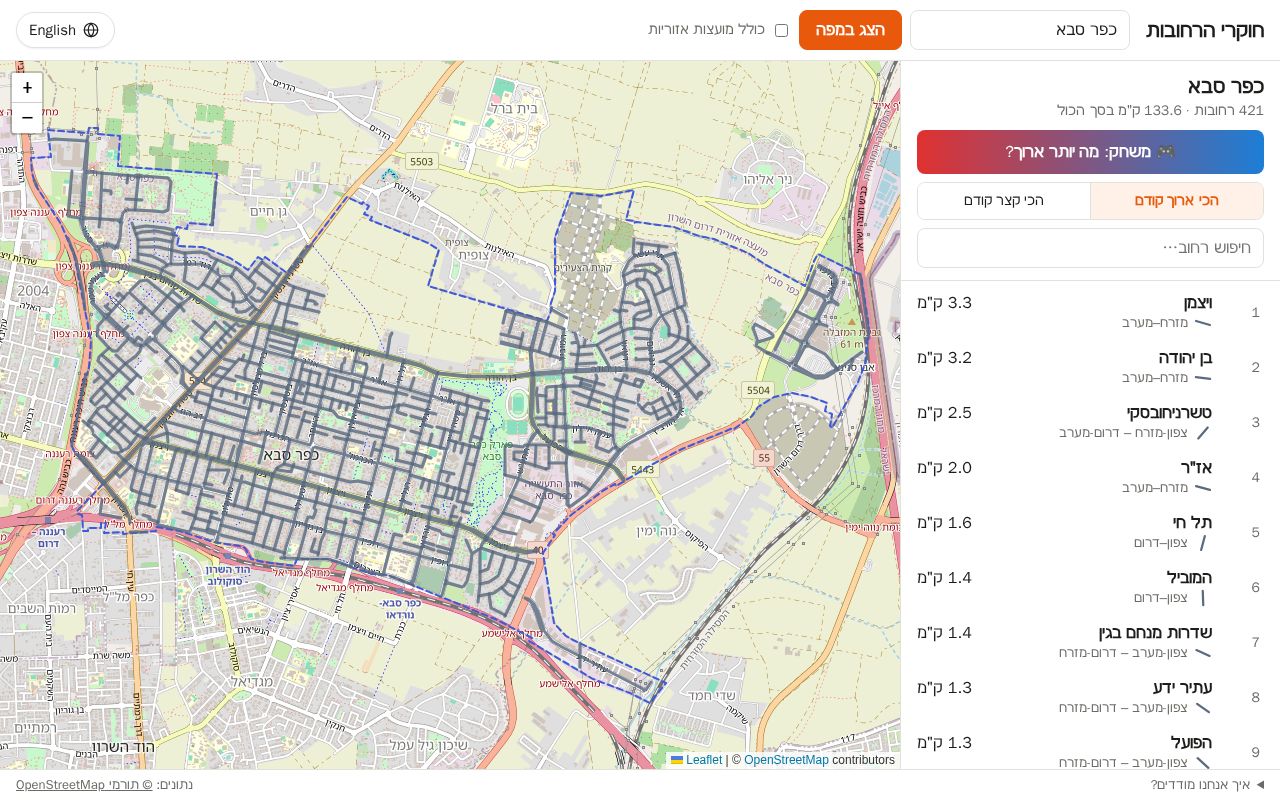Select the בן יהודה street row
The width and height of the screenshot is (1280, 800).
(x=1090, y=368)
